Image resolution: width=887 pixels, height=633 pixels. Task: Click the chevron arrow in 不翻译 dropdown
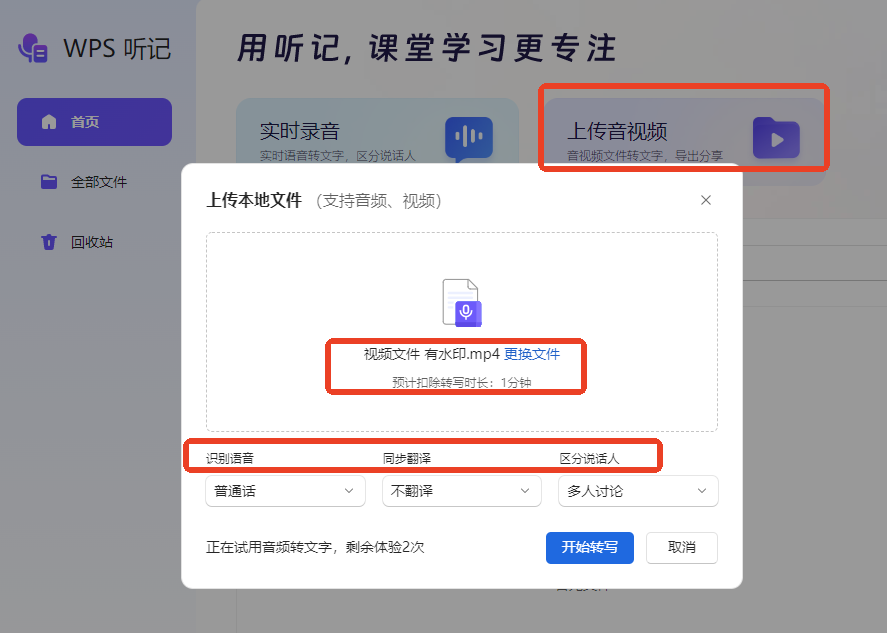(x=525, y=491)
